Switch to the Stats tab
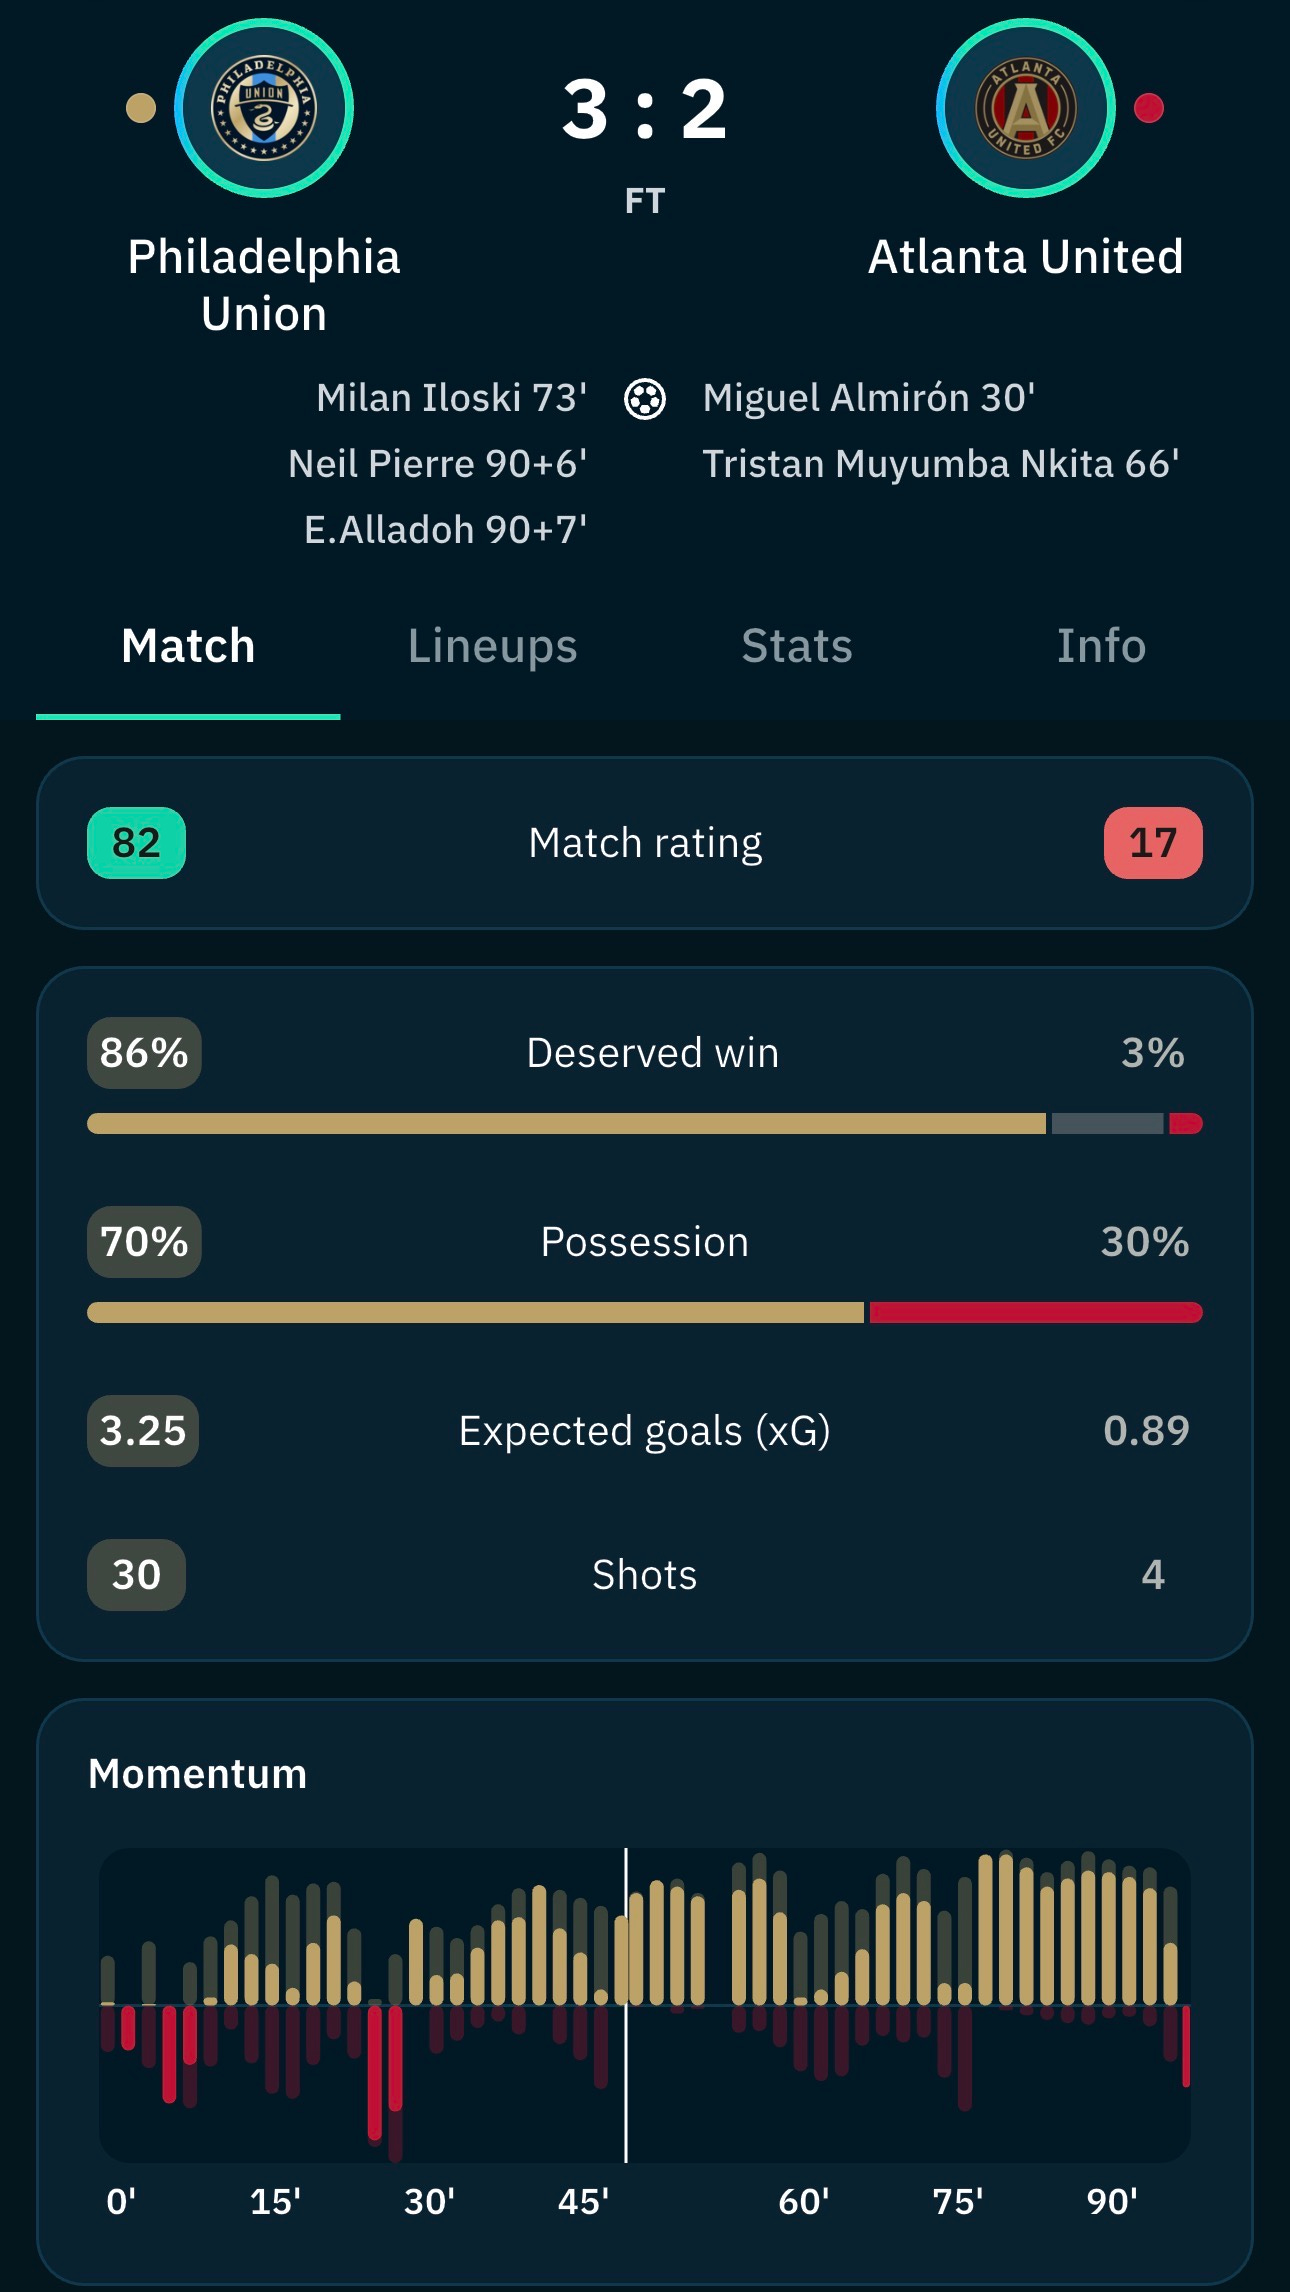This screenshot has width=1290, height=2292. coord(797,646)
